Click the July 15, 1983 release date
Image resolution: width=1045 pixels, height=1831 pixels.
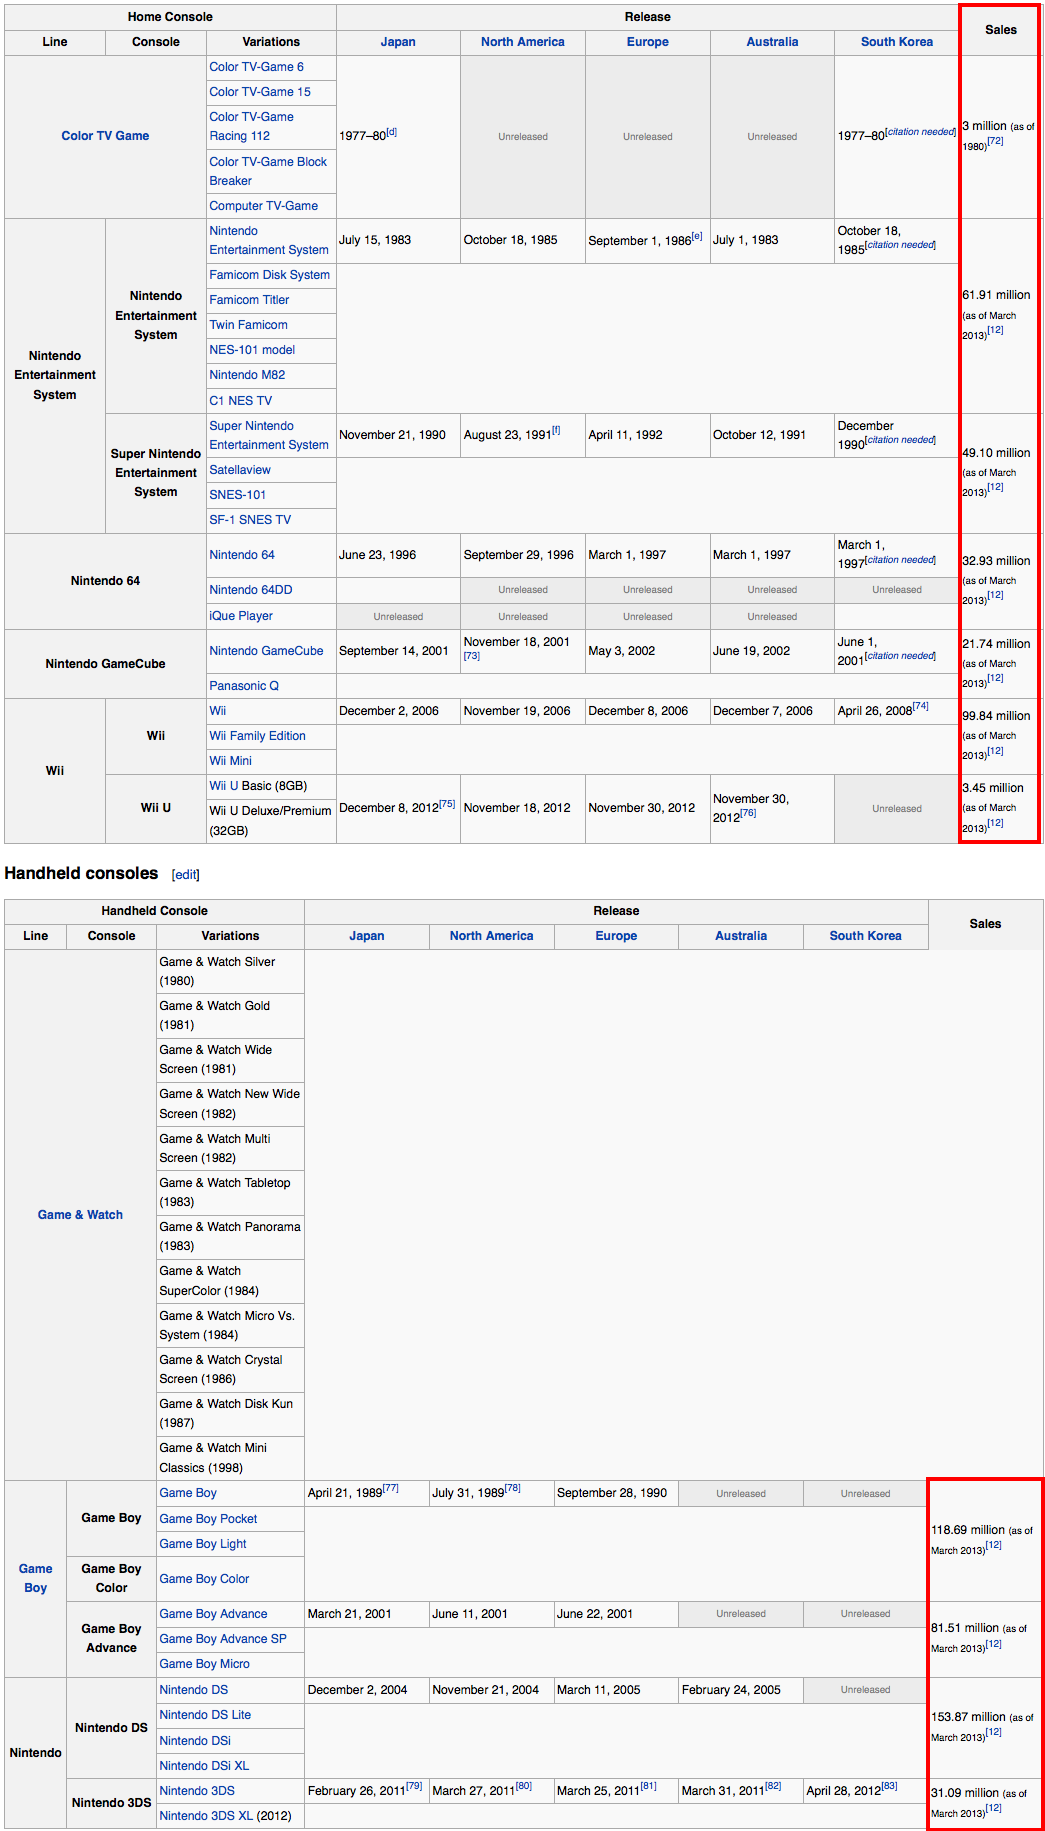[375, 240]
